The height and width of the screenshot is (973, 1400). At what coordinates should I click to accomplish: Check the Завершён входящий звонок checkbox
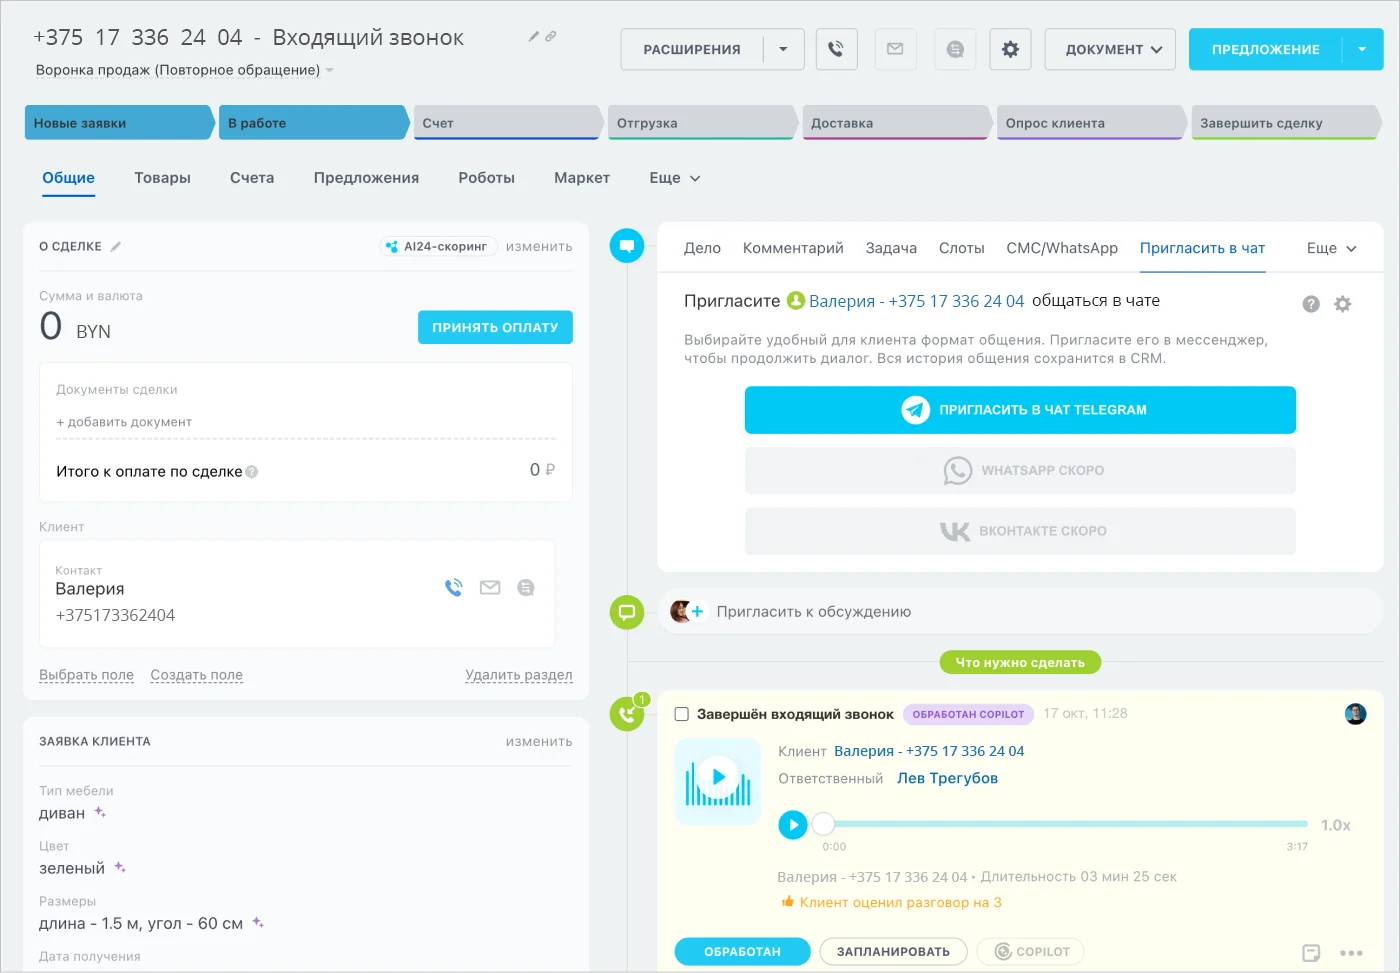(x=683, y=714)
